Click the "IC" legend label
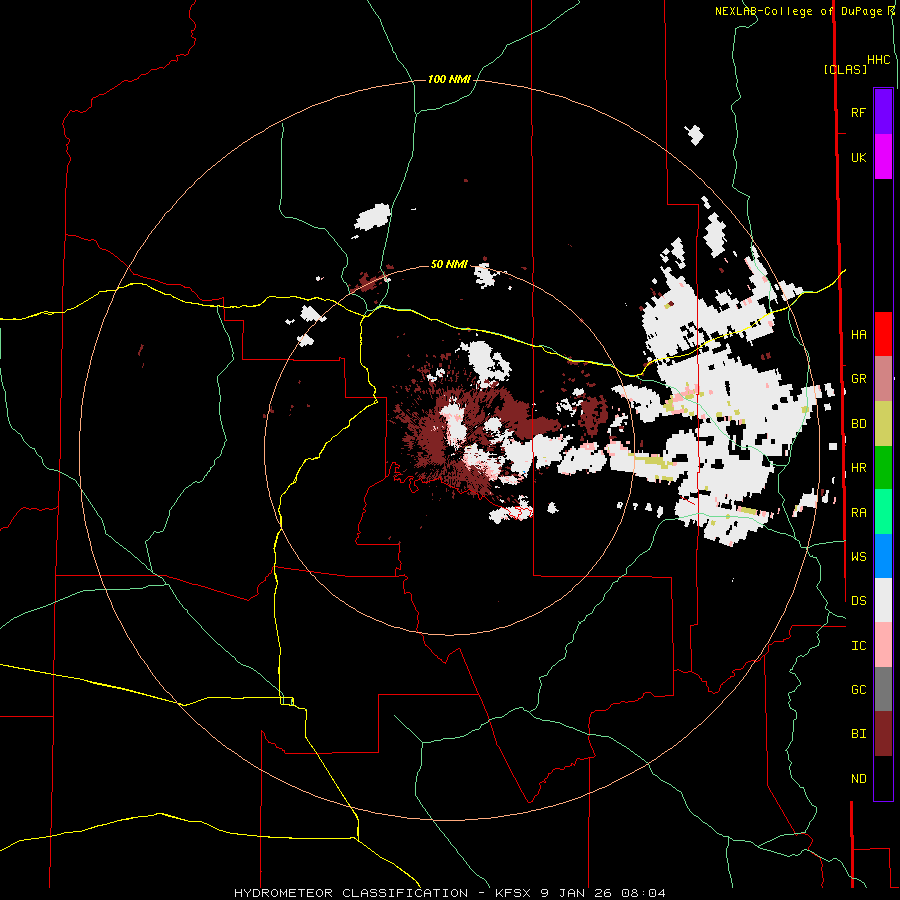The width and height of the screenshot is (900, 900). pos(858,646)
